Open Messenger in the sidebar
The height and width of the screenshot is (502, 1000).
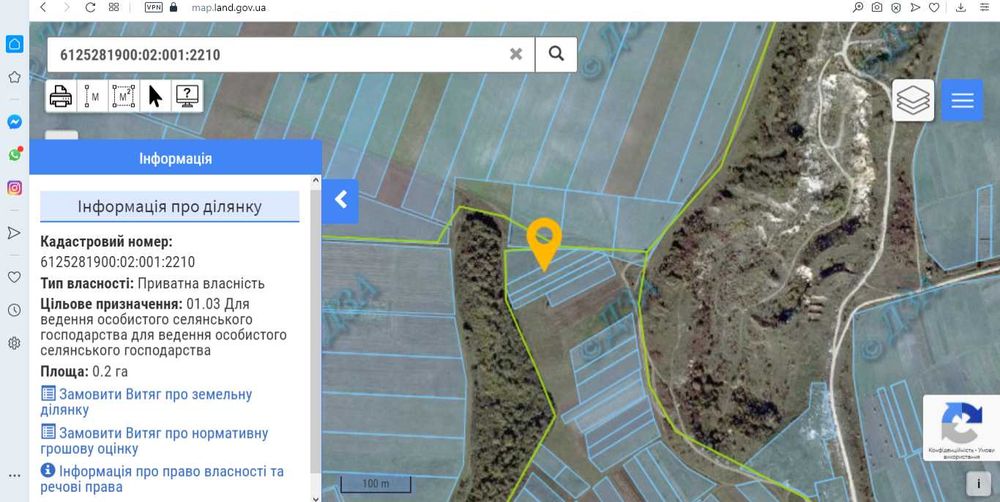click(x=14, y=122)
